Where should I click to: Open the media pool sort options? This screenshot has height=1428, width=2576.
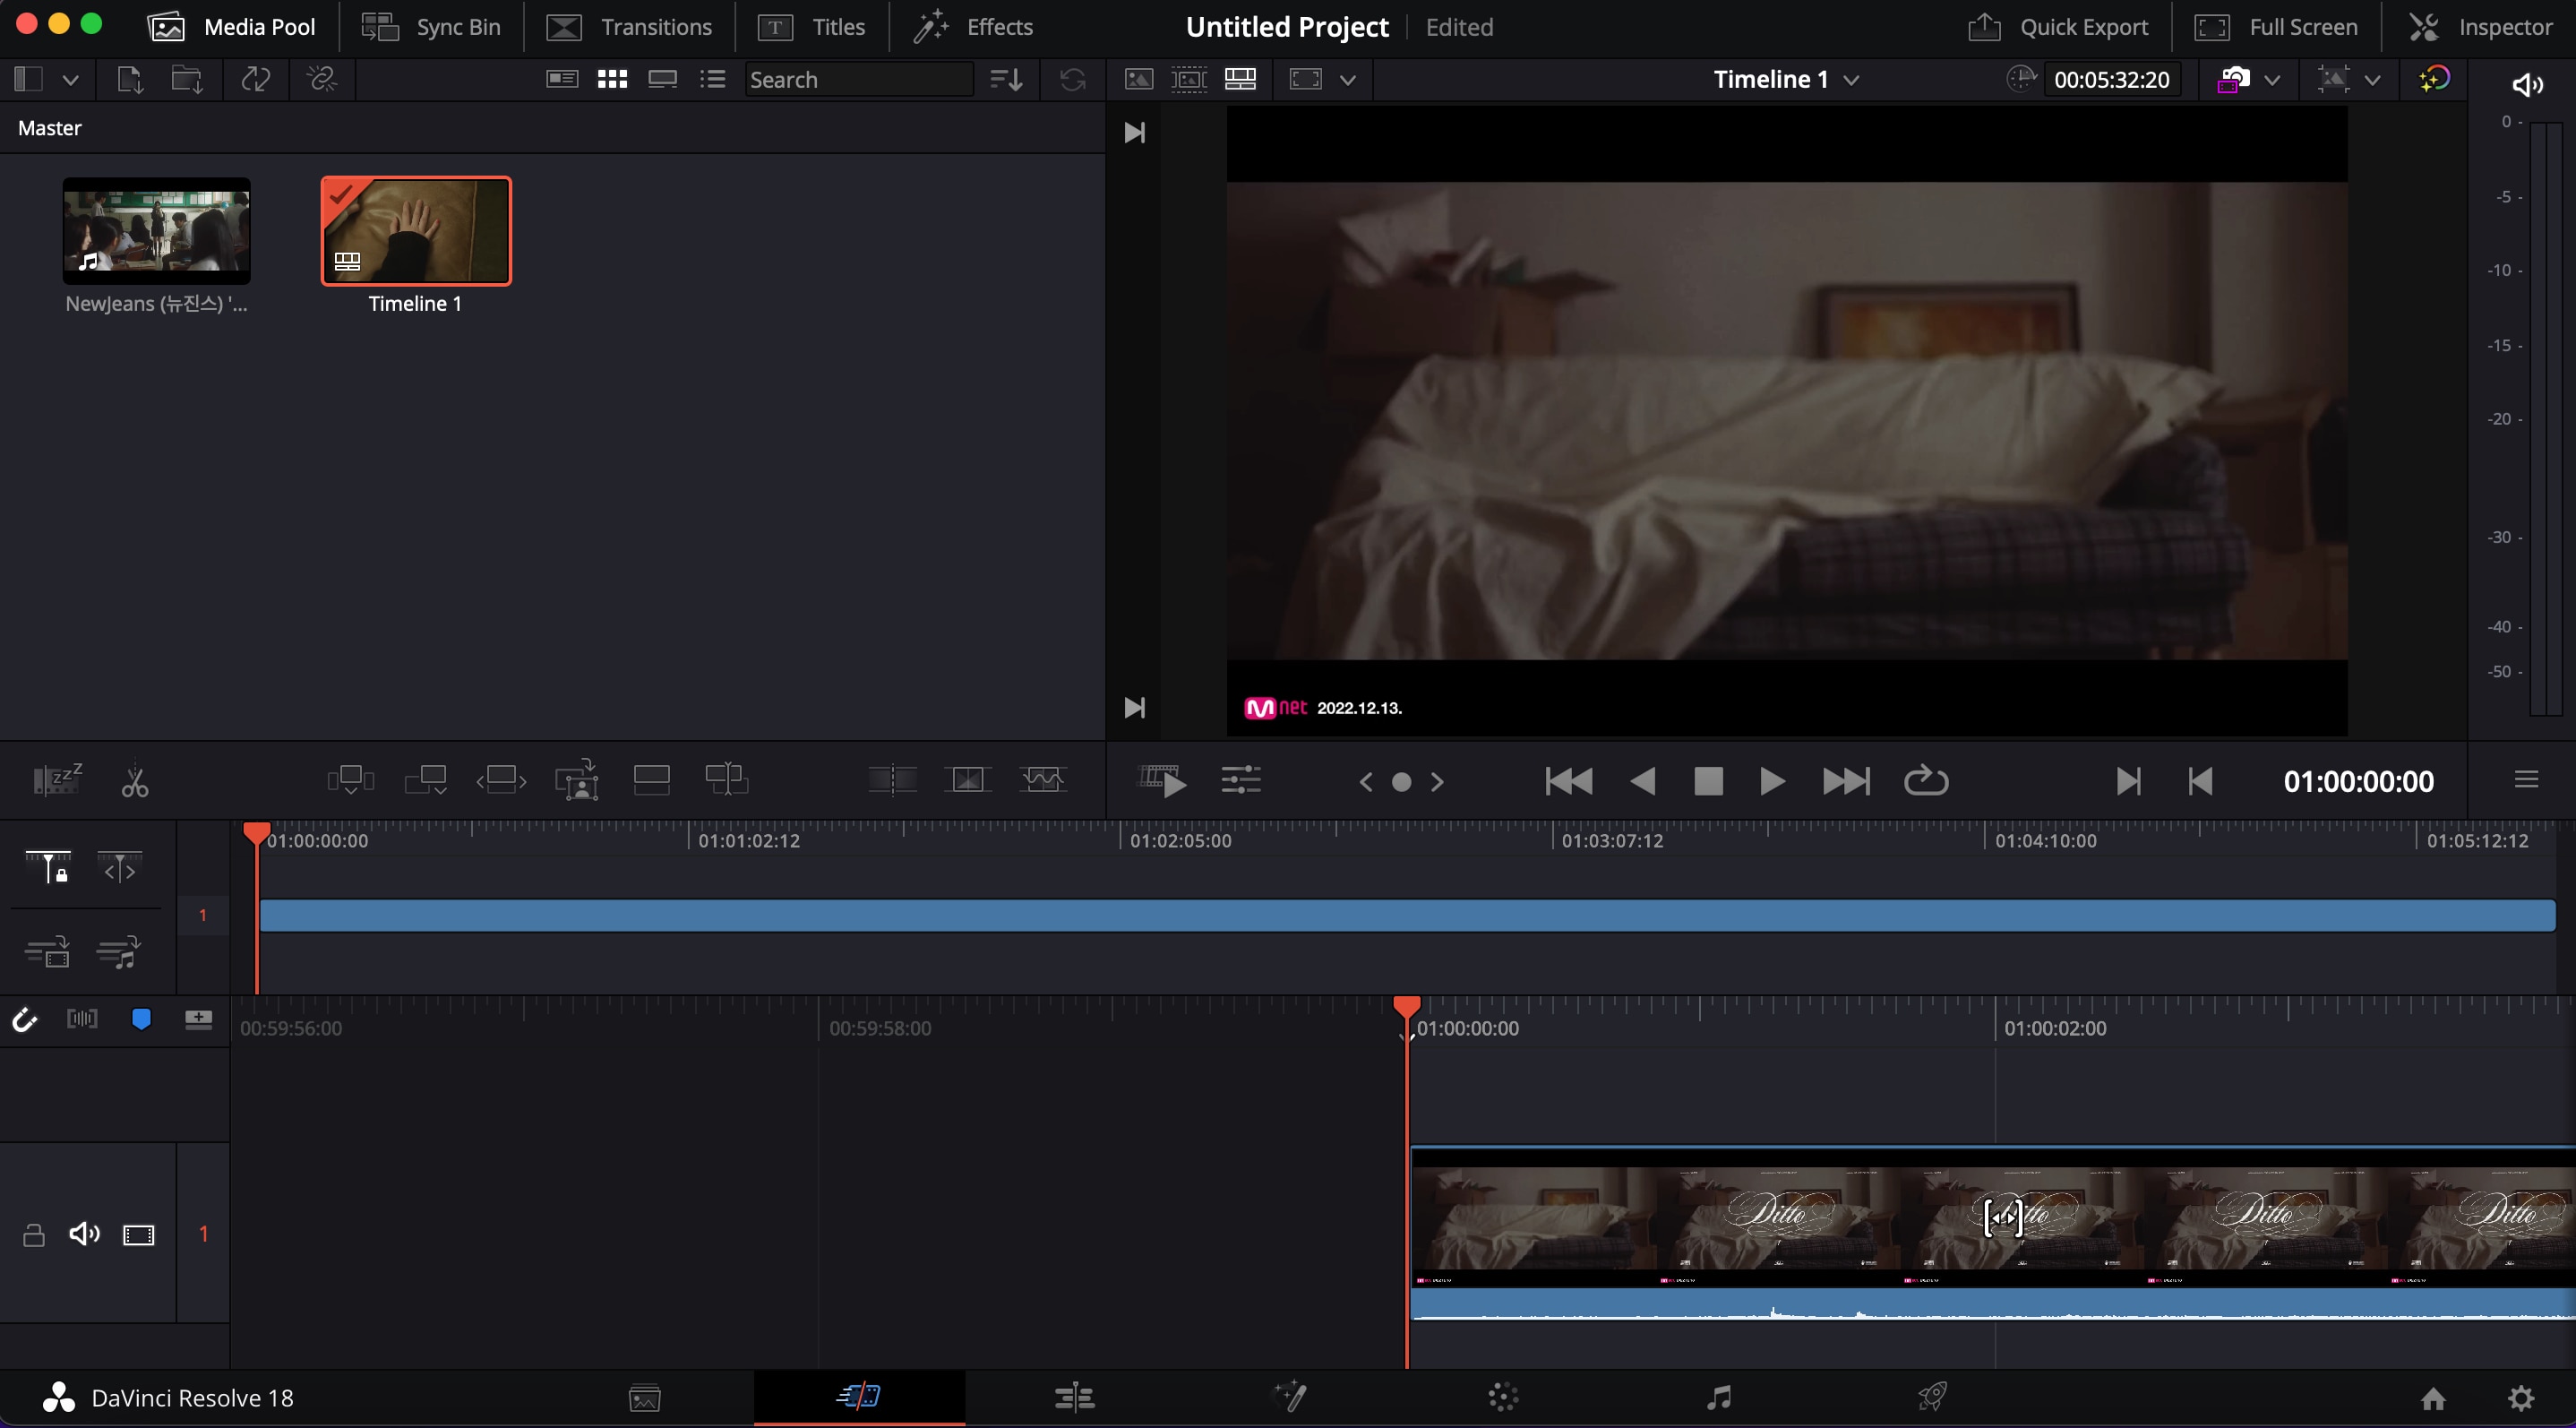(x=1006, y=79)
